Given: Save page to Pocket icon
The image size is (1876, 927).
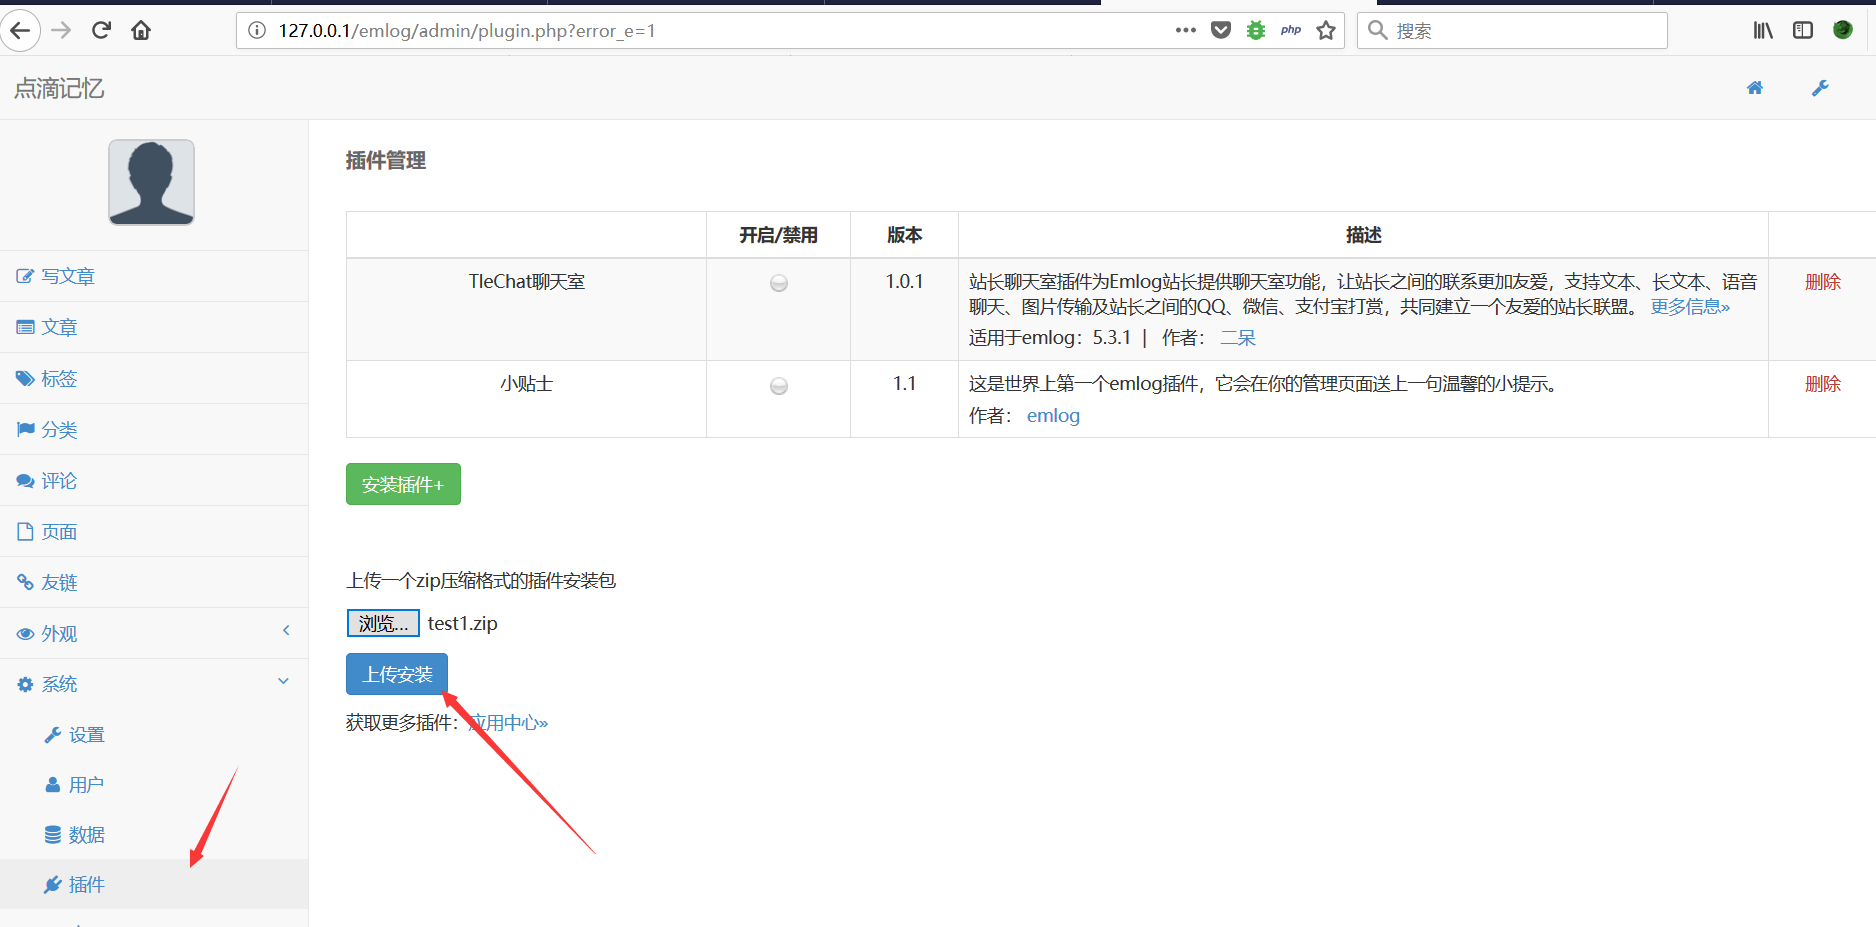Looking at the screenshot, I should coord(1221,30).
